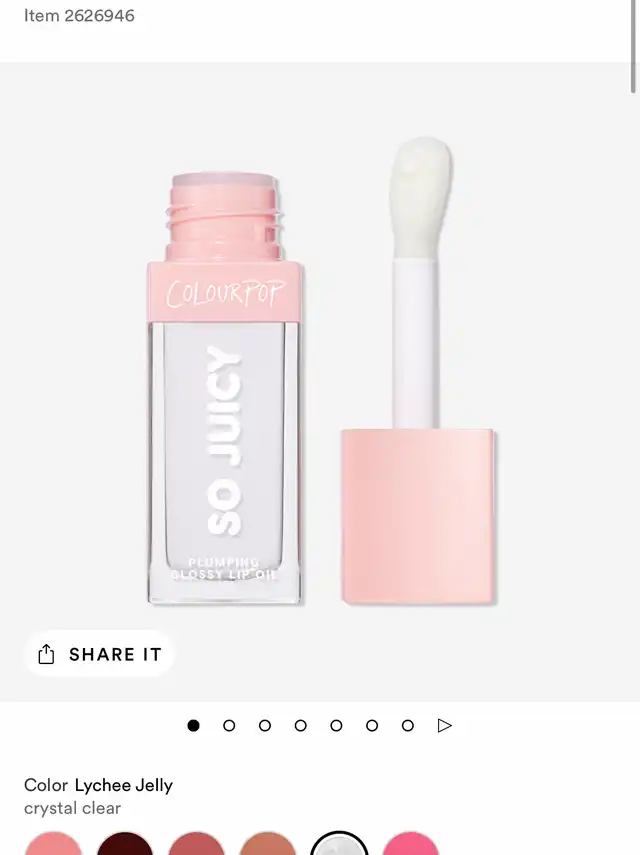
Task: Click the SHARE IT button
Action: (x=99, y=654)
